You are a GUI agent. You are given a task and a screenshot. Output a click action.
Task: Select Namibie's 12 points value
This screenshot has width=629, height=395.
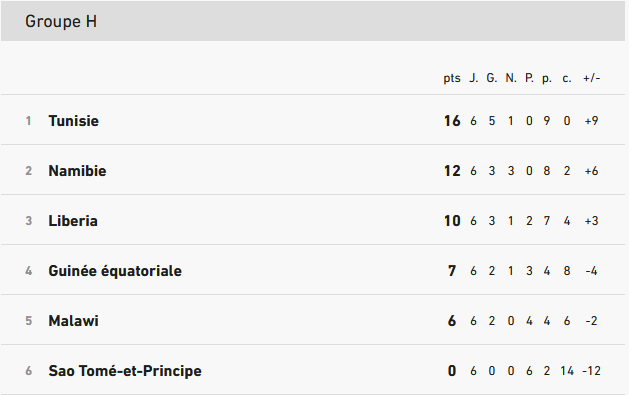pyautogui.click(x=452, y=171)
